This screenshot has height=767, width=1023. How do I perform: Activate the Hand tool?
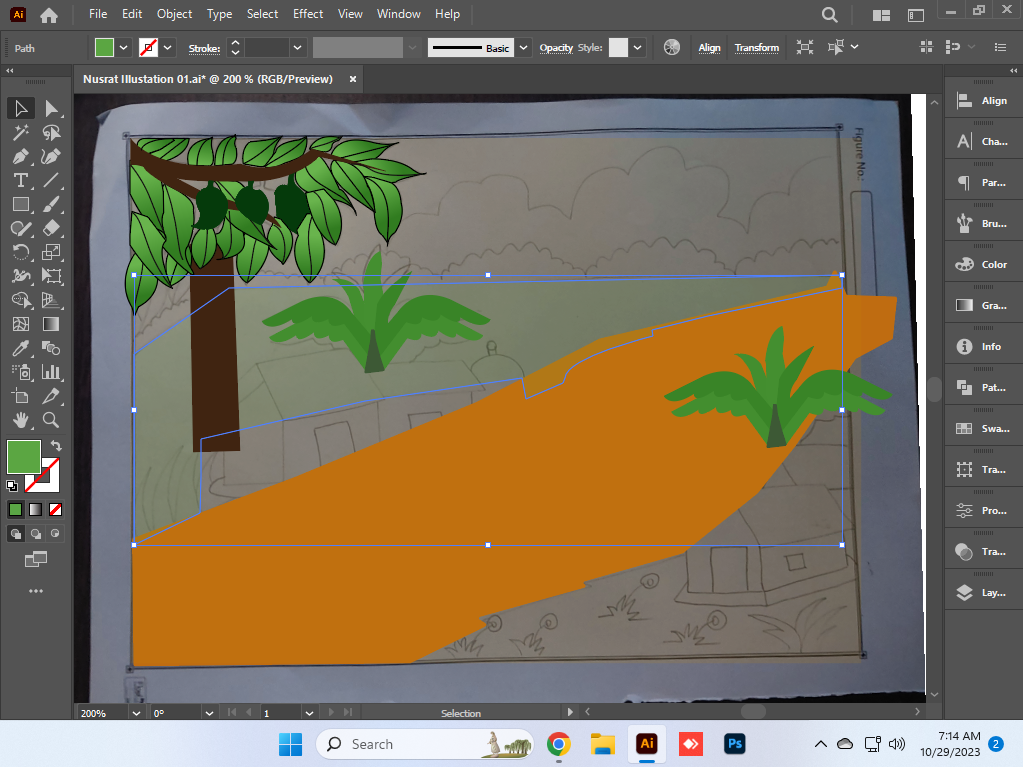(20, 420)
